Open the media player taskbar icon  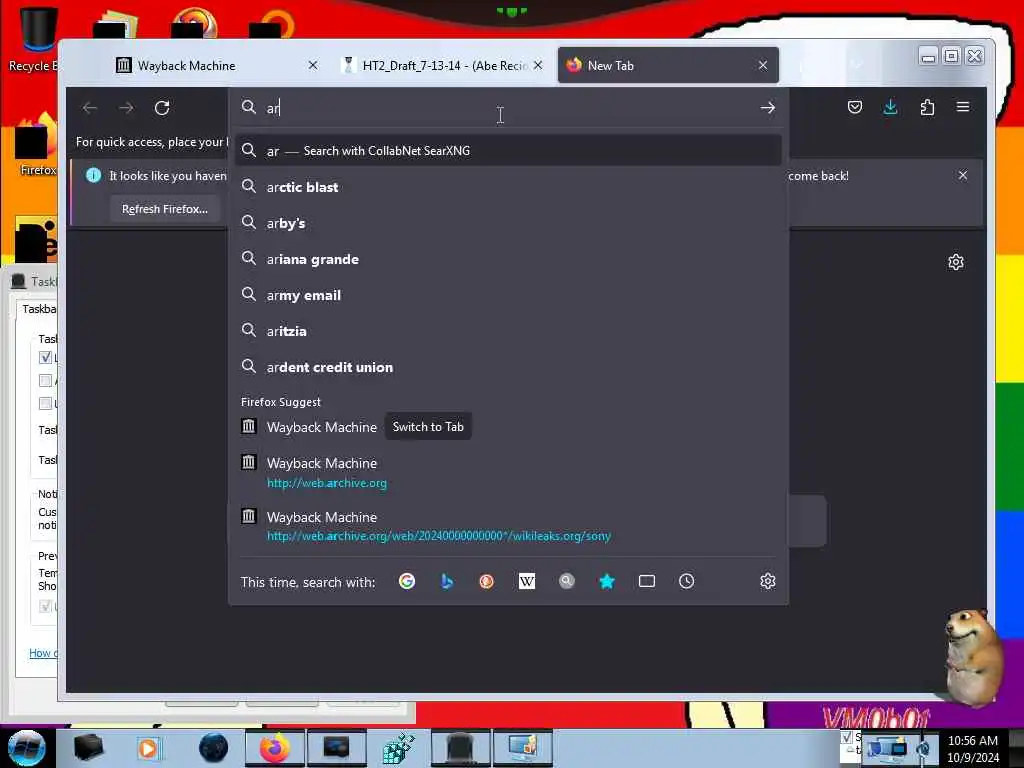(x=148, y=748)
